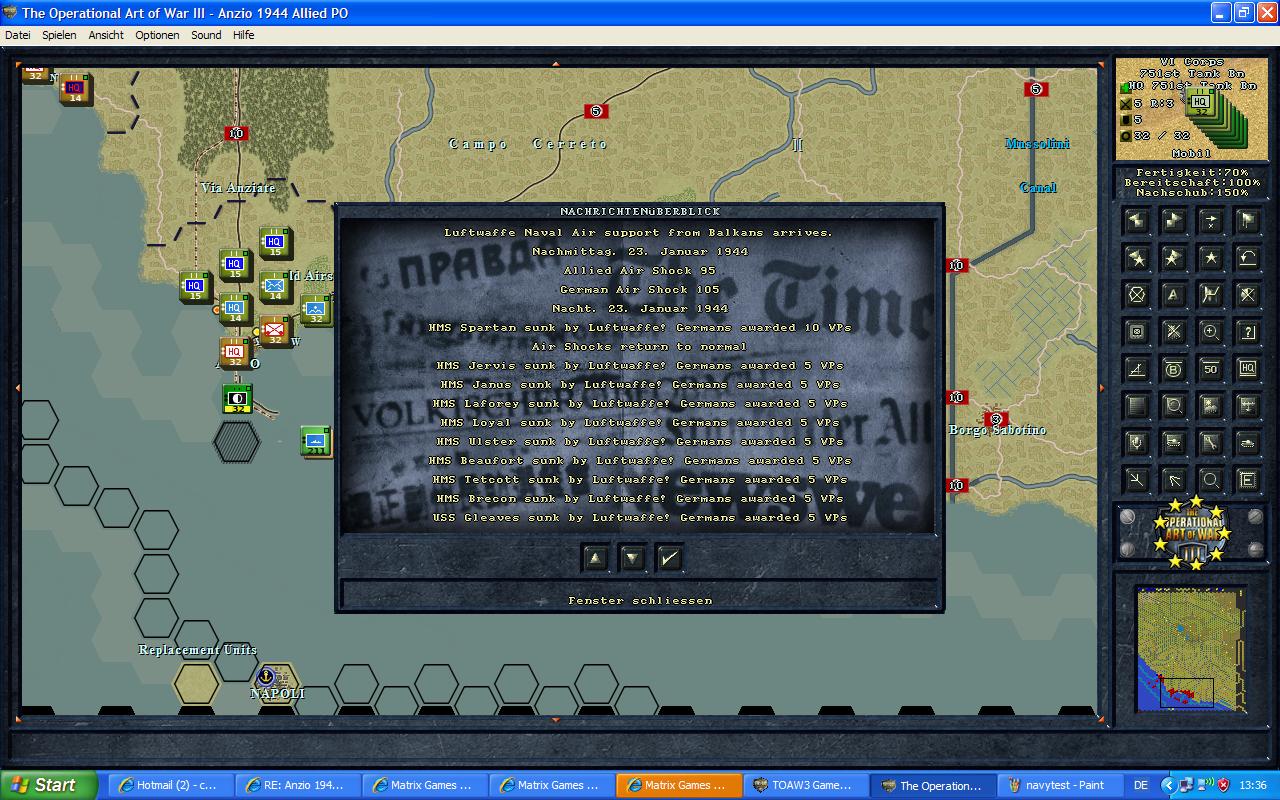Click the Allied Air Shock 95 line
Viewport: 1280px width, 800px height.
click(x=640, y=271)
